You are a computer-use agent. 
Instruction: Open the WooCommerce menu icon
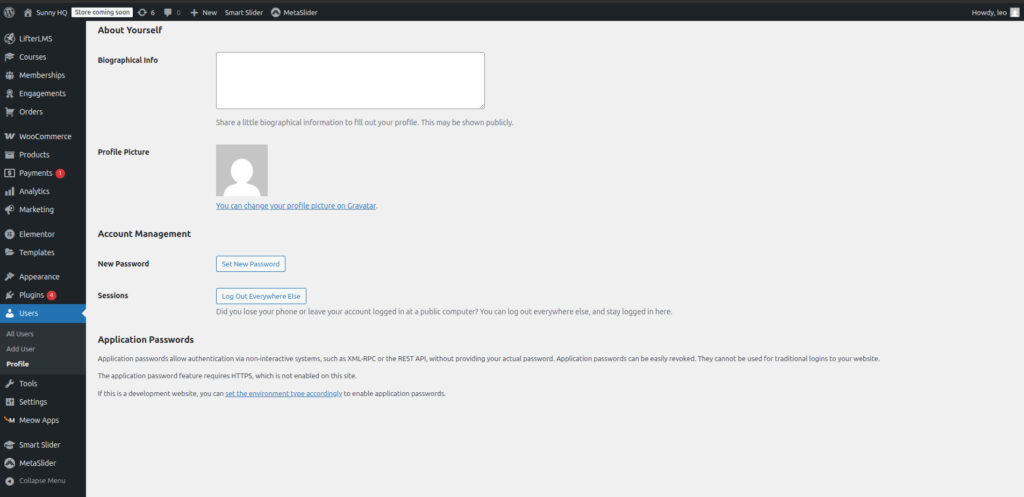click(9, 136)
